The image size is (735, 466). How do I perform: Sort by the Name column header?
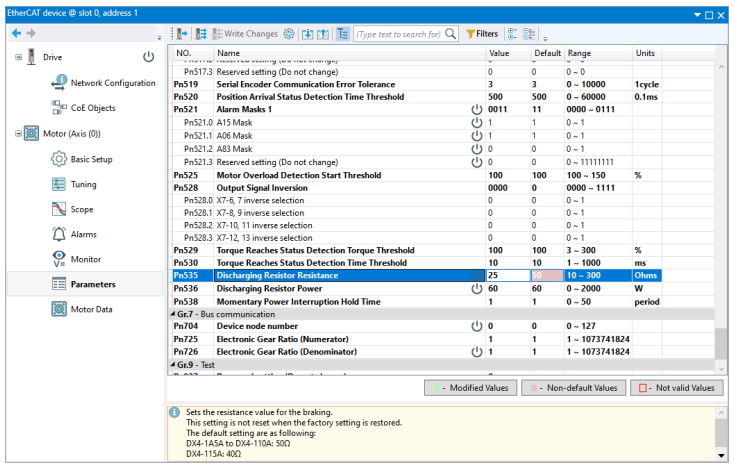pos(350,53)
